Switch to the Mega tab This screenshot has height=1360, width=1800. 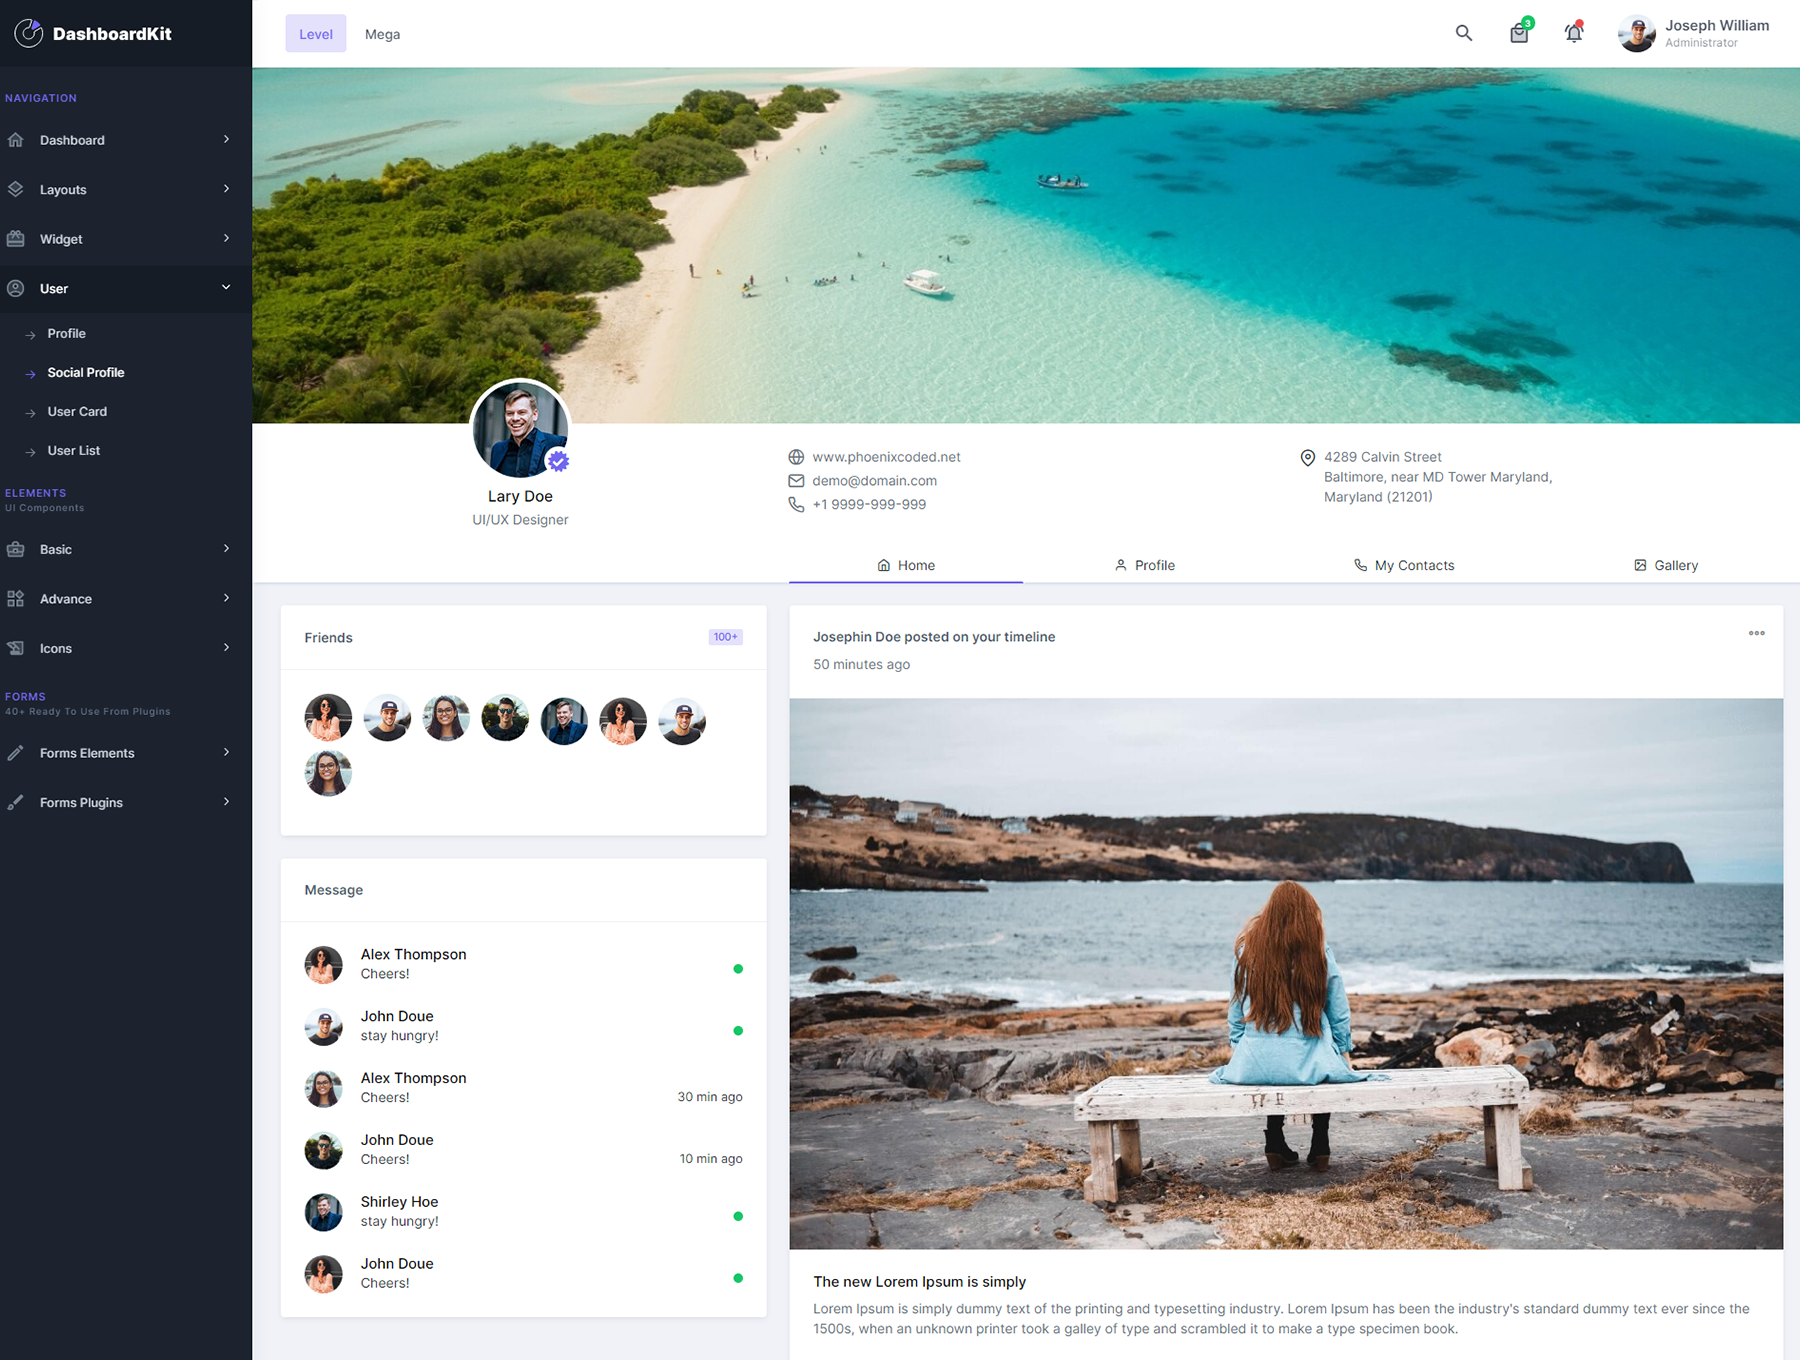point(382,33)
